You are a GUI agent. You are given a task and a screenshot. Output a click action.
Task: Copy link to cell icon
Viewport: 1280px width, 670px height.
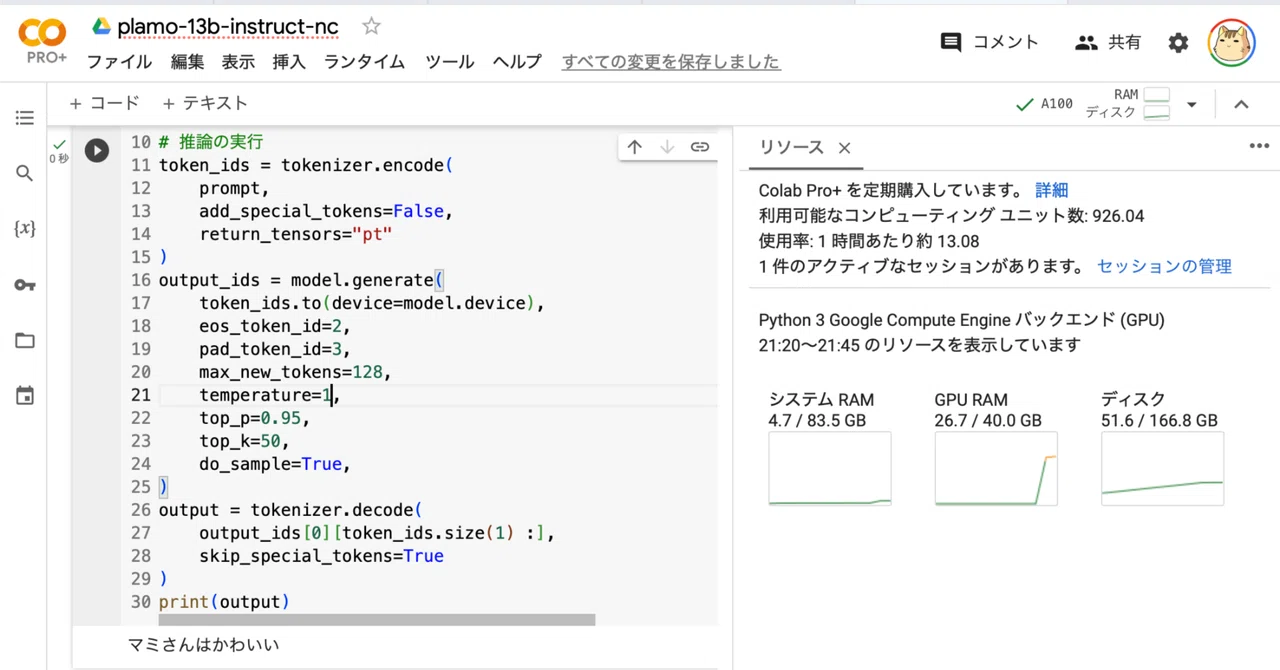click(700, 147)
